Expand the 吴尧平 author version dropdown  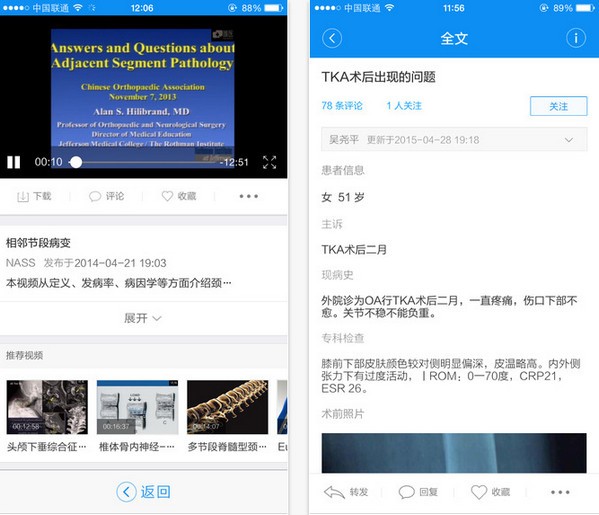tap(454, 140)
